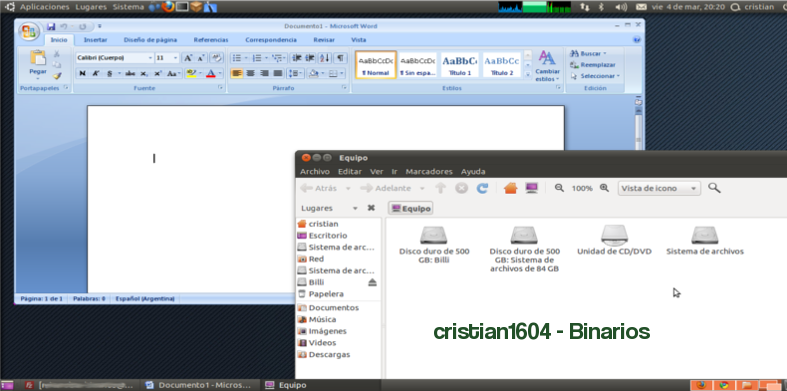This screenshot has height=391, width=787.
Task: Click the grow font icon
Action: click(x=188, y=58)
